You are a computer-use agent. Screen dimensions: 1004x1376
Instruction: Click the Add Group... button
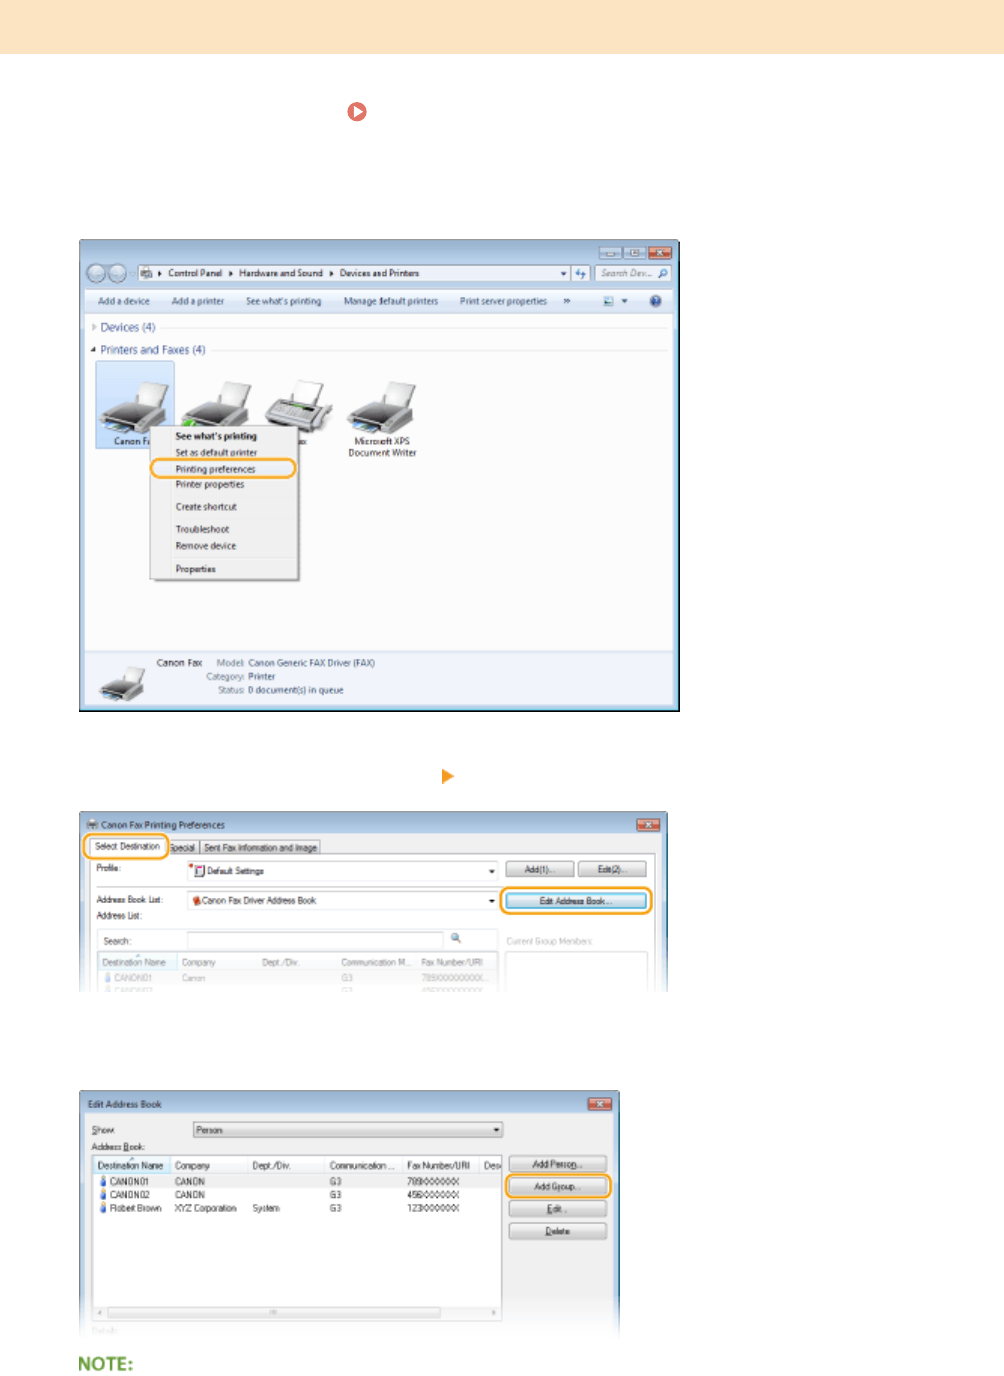[557, 1187]
